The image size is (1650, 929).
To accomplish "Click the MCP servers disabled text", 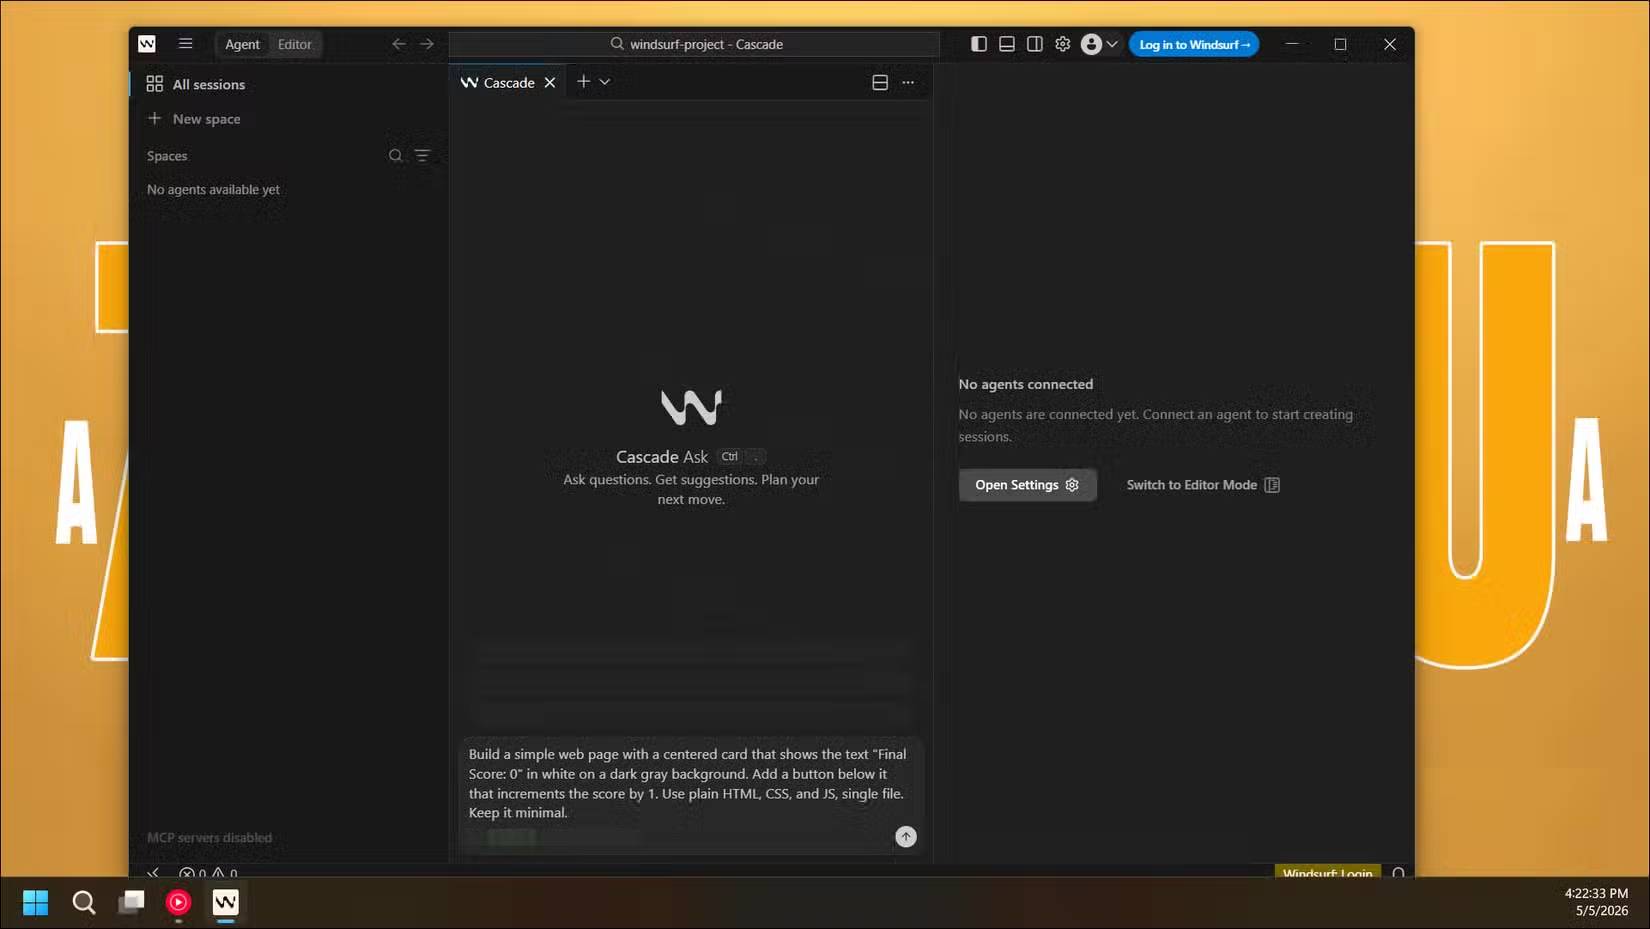I will (209, 838).
